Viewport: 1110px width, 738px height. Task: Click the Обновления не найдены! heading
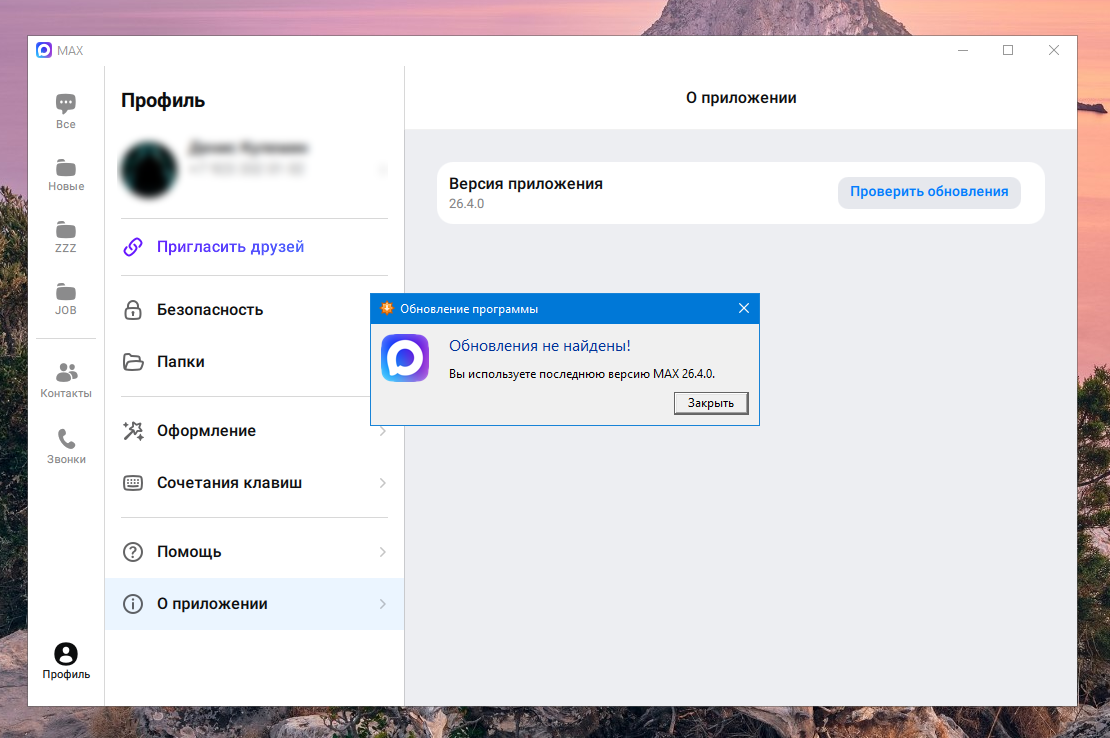click(539, 346)
